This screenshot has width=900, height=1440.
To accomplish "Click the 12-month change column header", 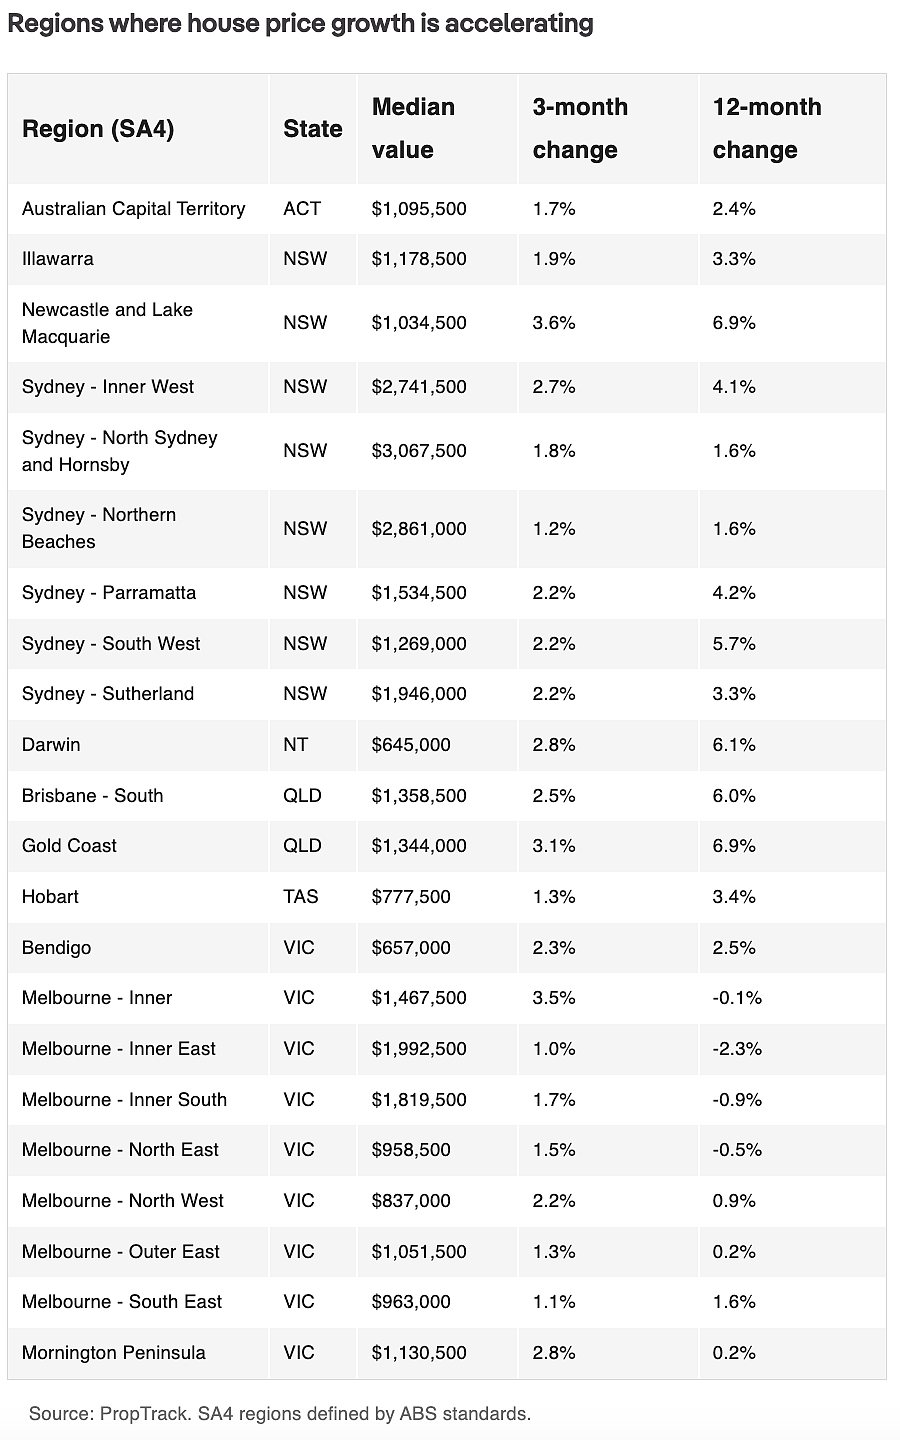I will pos(767,128).
